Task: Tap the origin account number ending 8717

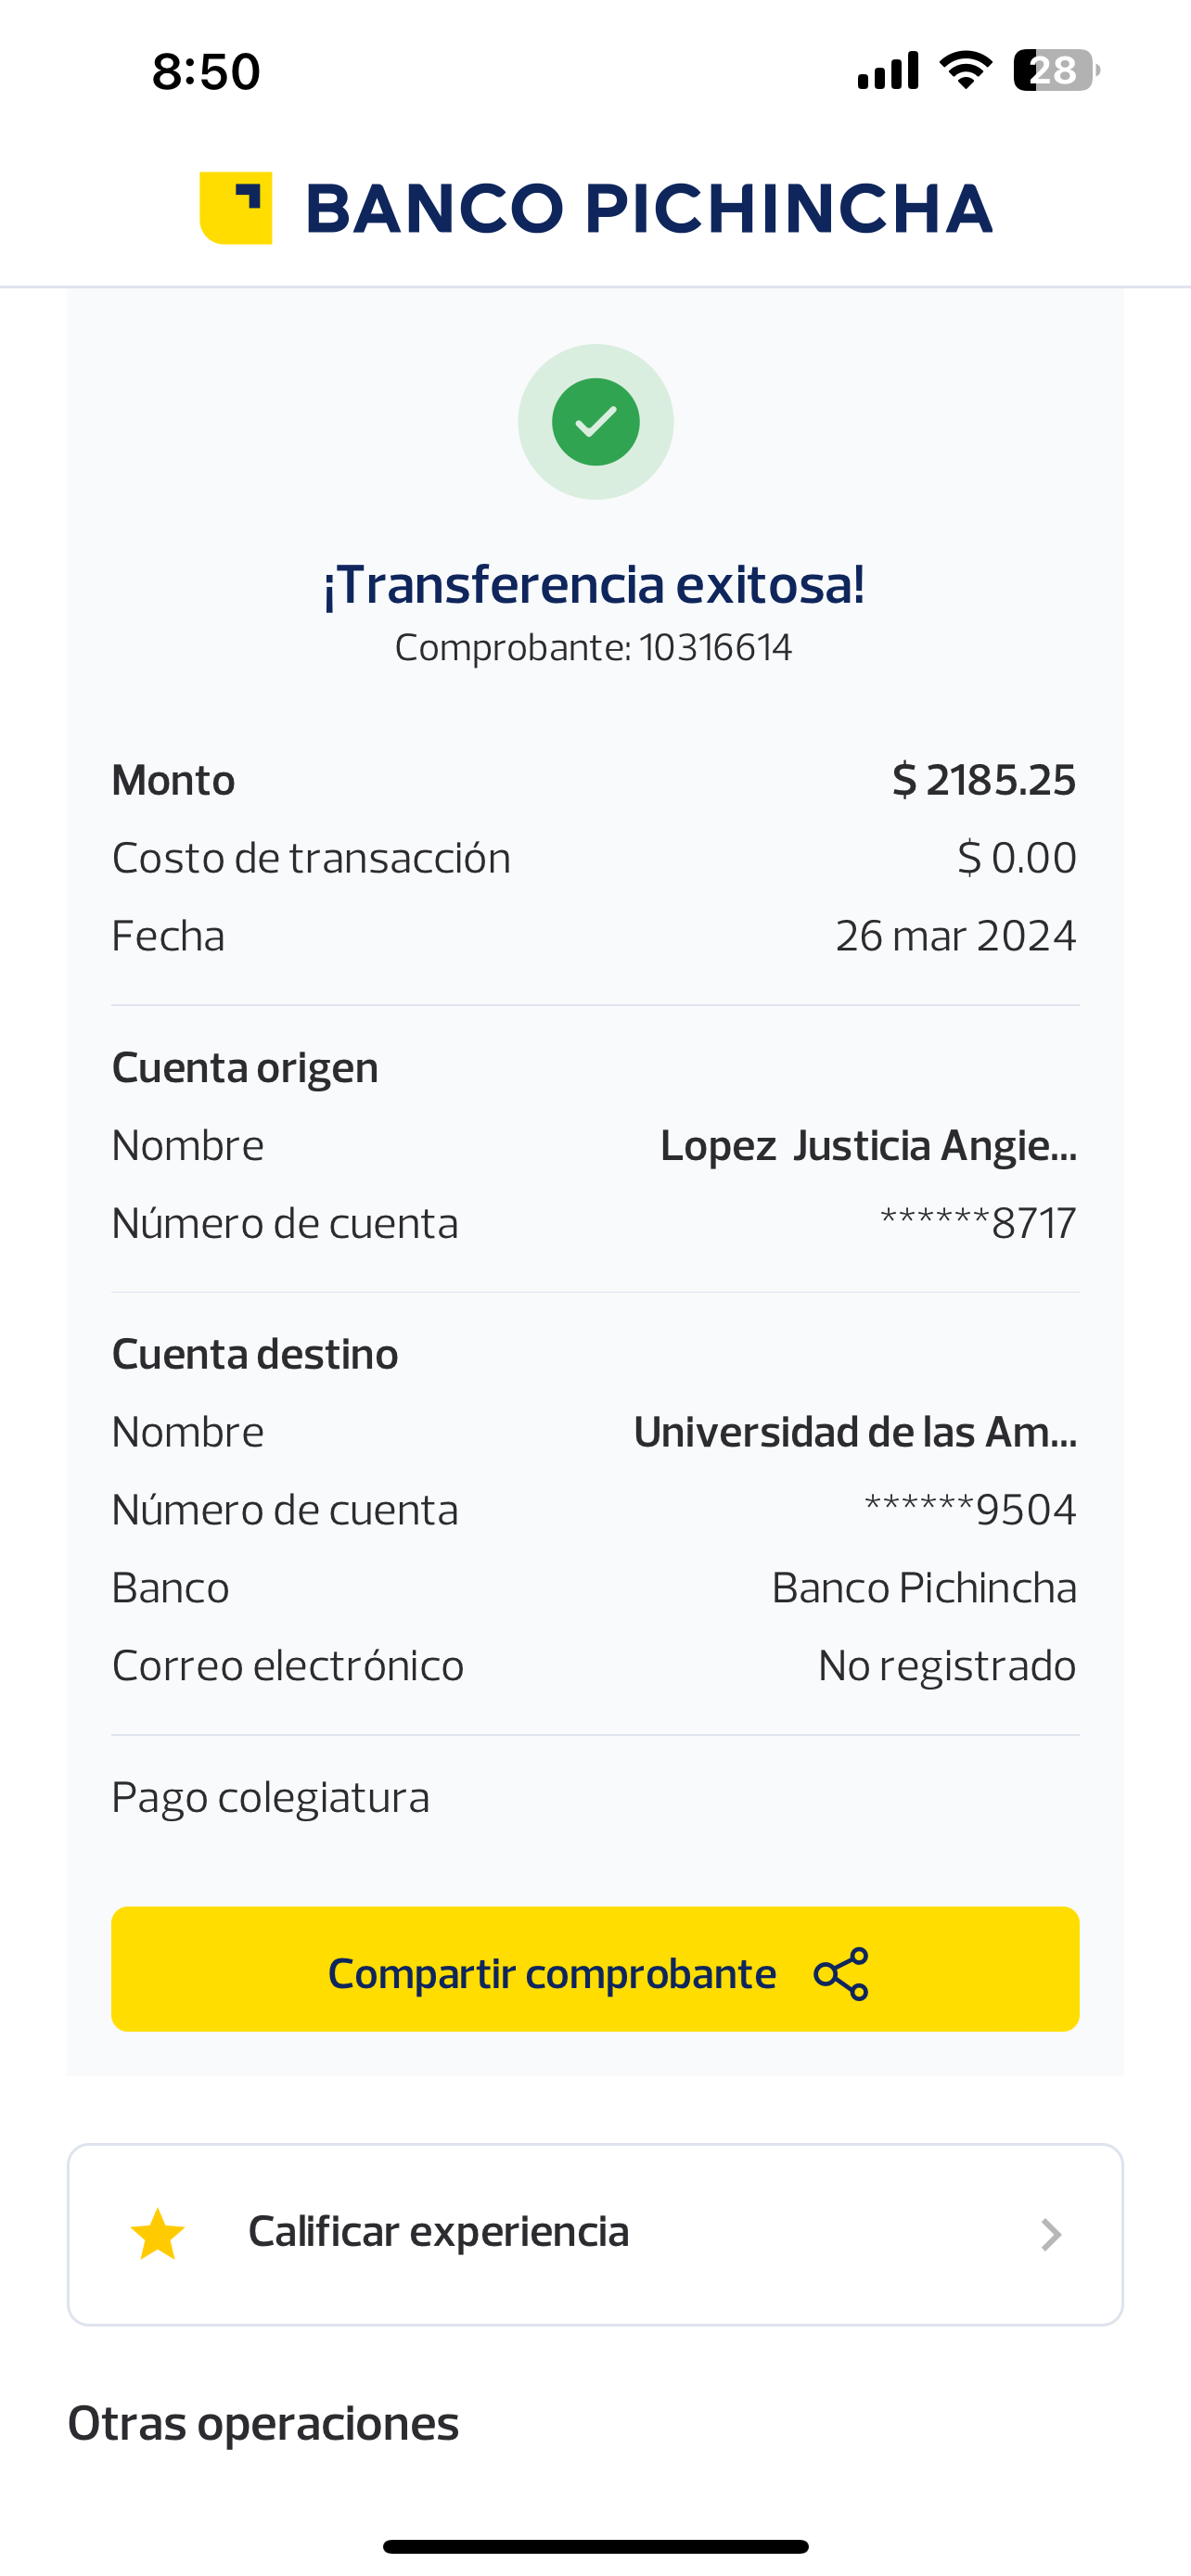Action: point(978,1223)
